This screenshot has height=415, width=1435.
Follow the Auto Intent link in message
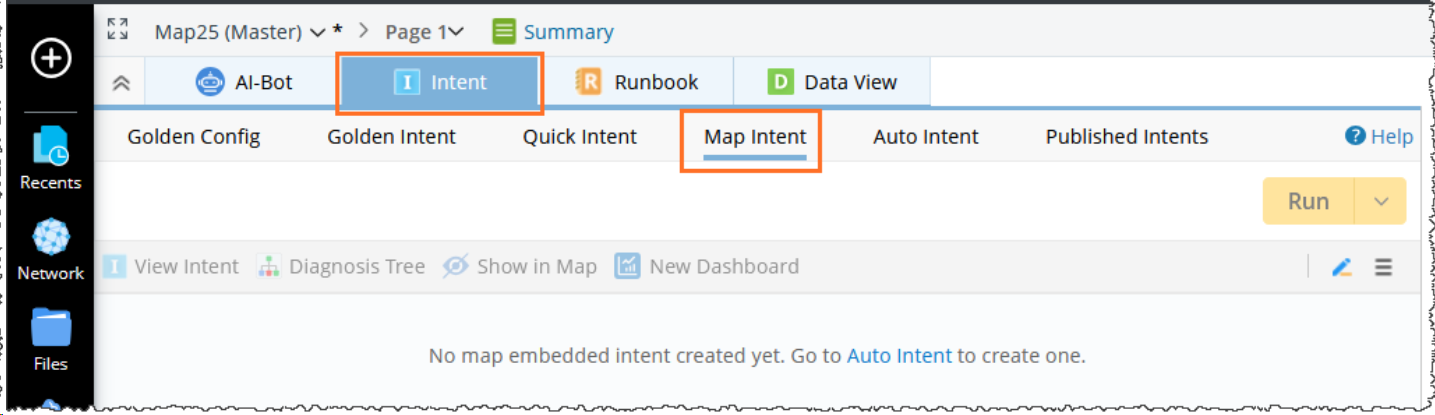coord(899,355)
